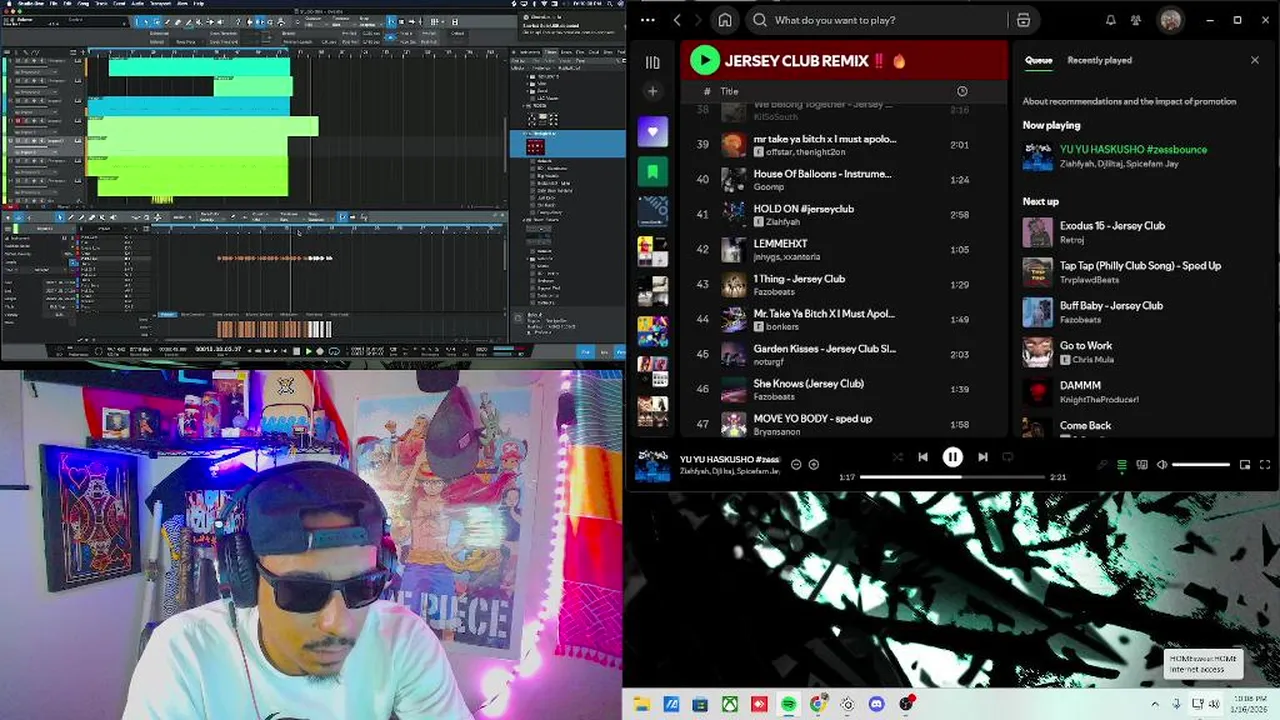Open the File menu in Studio One
The width and height of the screenshot is (1280, 720).
[x=53, y=4]
